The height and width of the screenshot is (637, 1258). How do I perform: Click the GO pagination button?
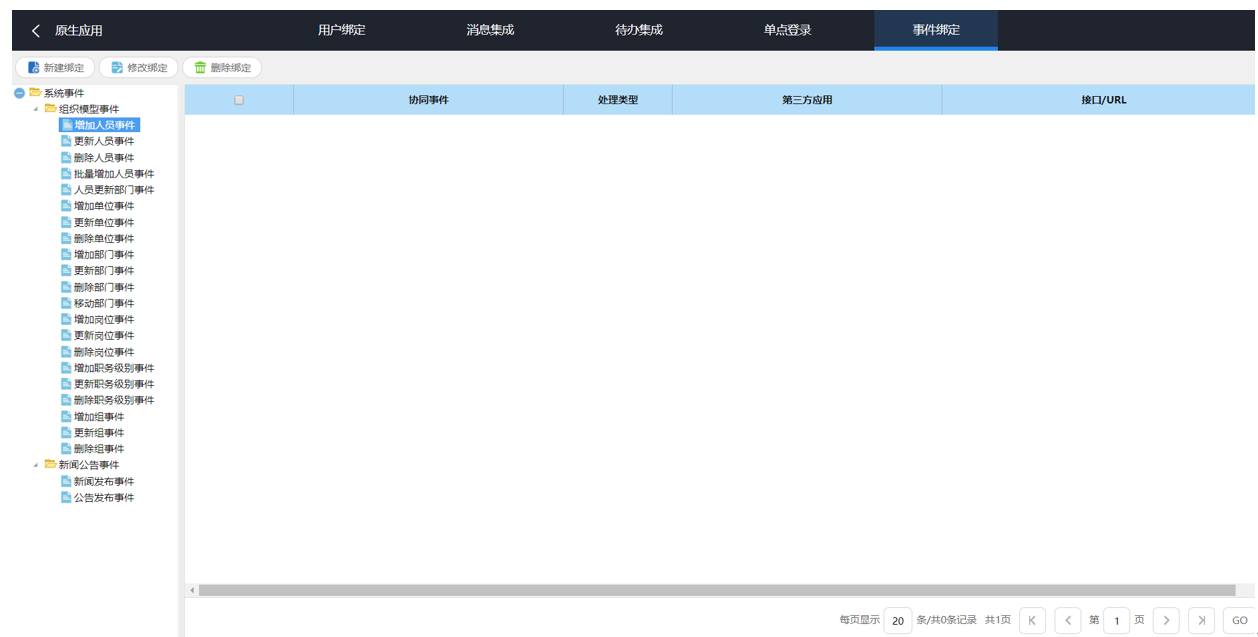(x=1239, y=620)
